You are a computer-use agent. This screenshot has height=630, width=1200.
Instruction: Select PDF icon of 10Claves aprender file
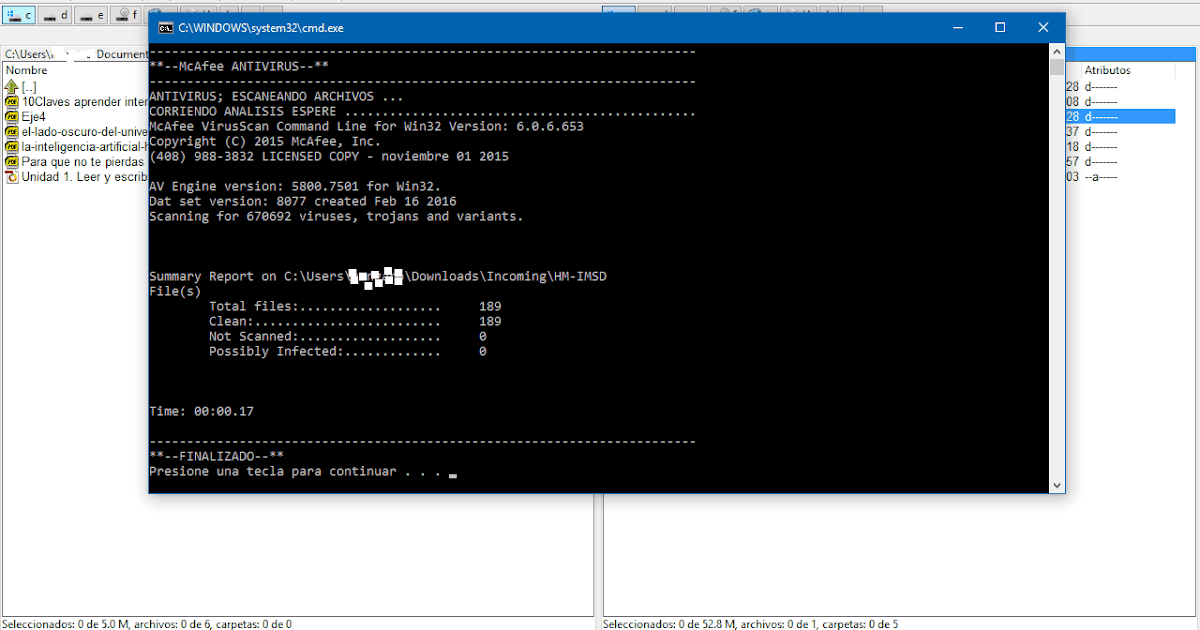click(x=12, y=102)
